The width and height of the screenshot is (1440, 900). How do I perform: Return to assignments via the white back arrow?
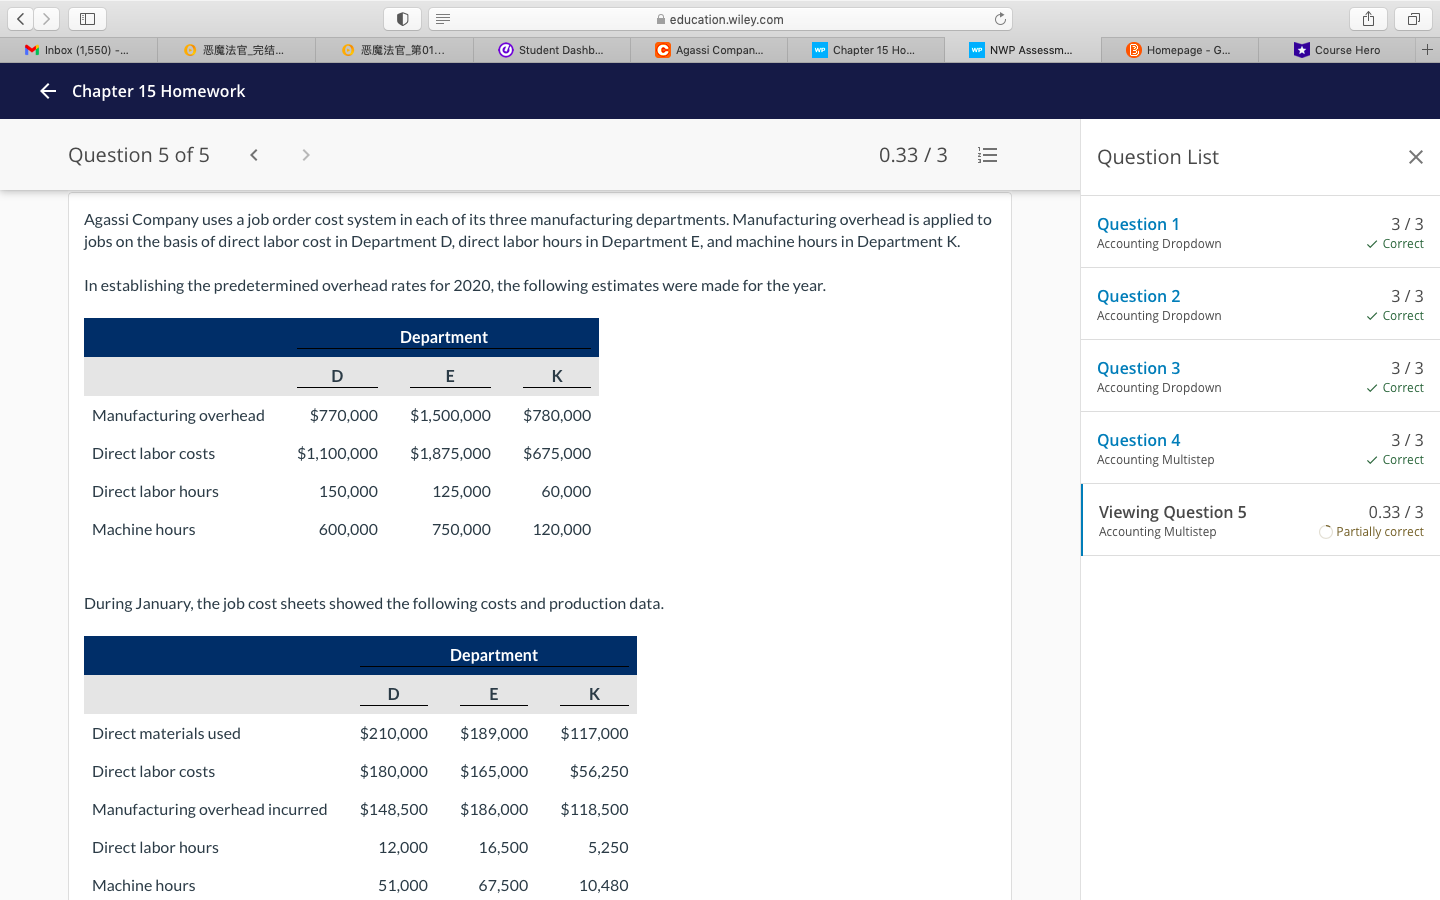[x=47, y=91]
